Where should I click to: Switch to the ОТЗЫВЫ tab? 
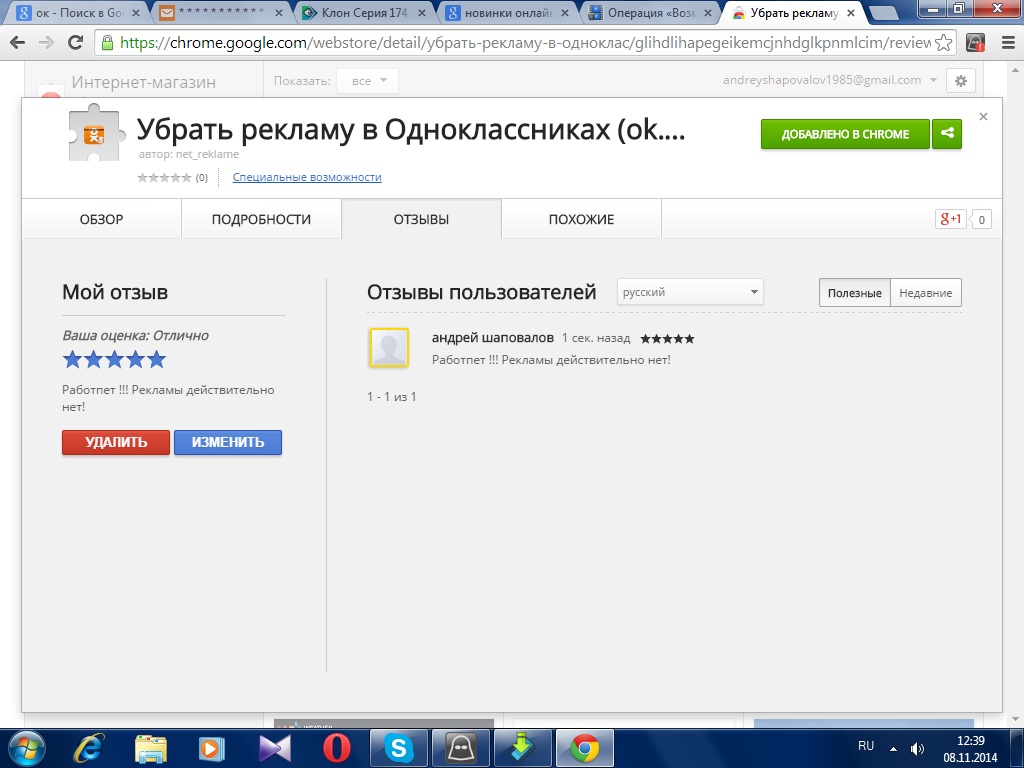[x=421, y=219]
